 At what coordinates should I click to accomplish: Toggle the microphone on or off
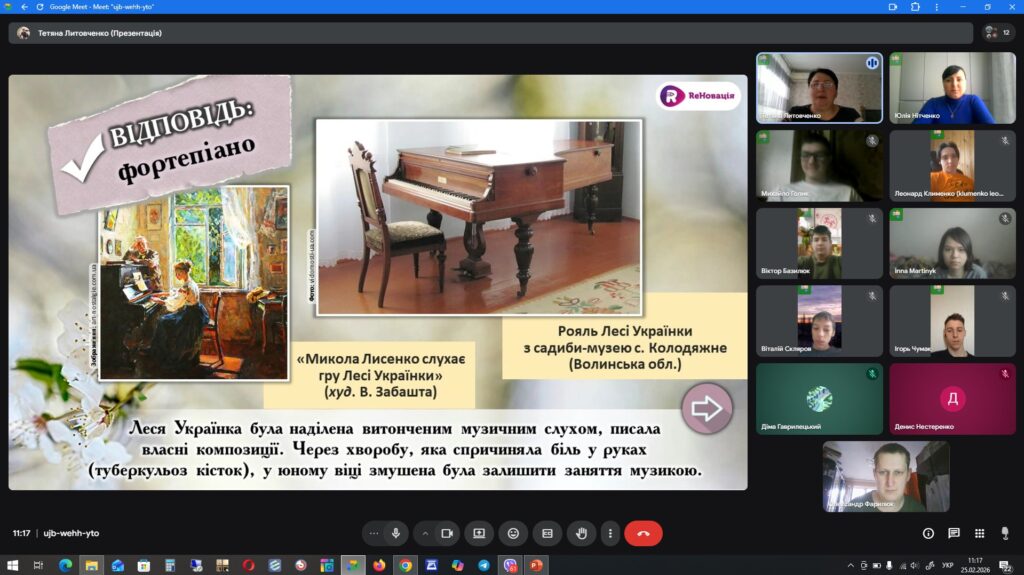396,534
